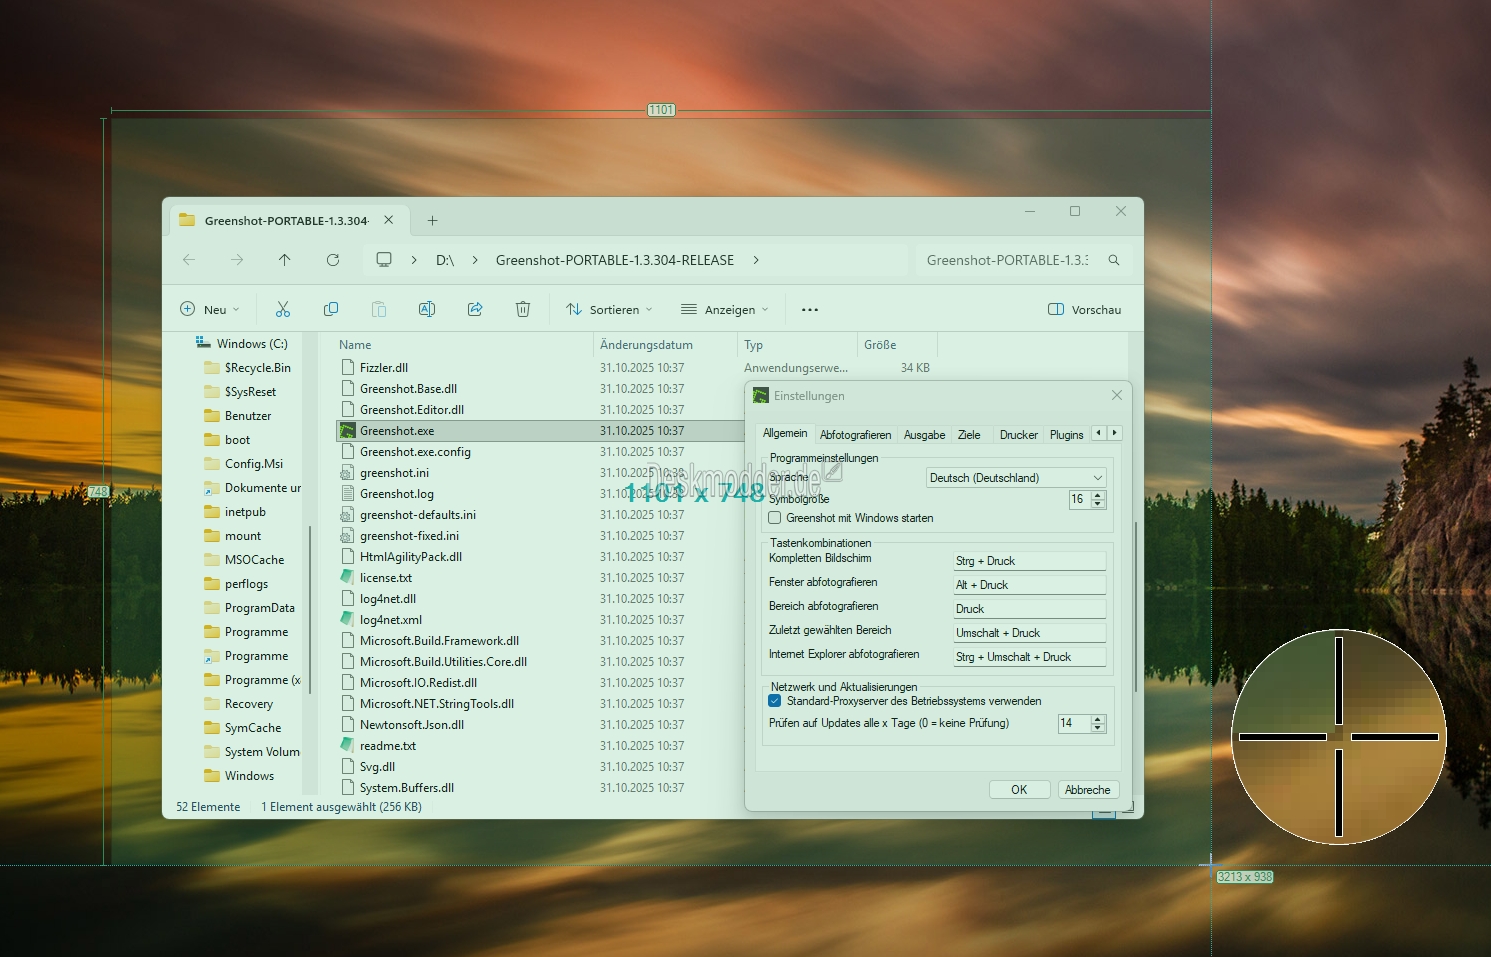Open the Anzeigen view dropdown

(725, 310)
